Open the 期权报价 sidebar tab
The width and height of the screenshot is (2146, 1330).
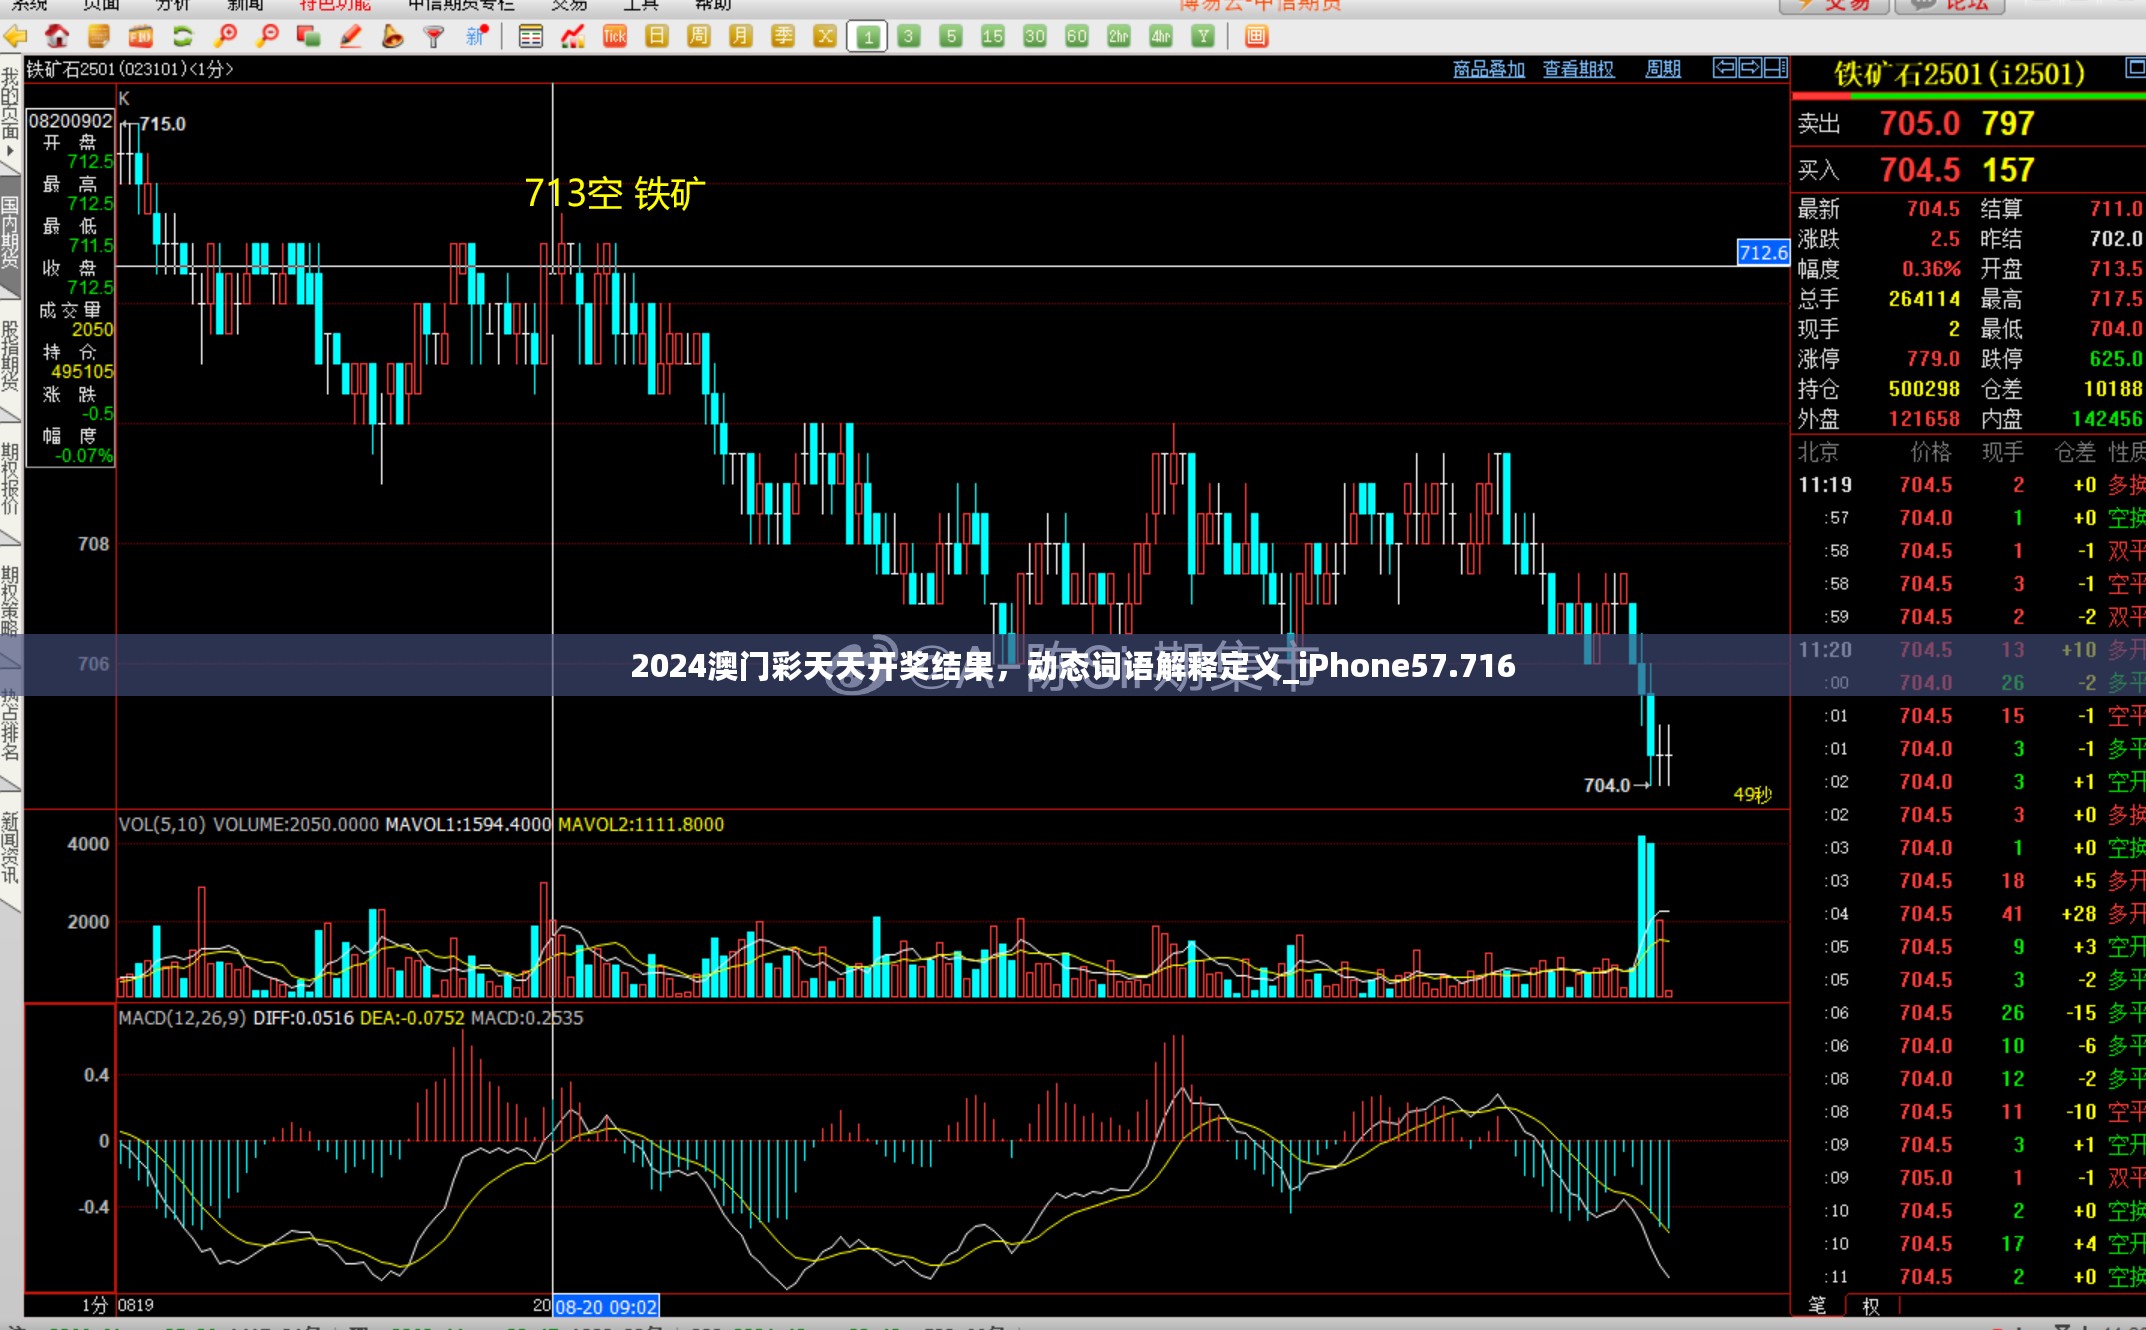point(10,479)
